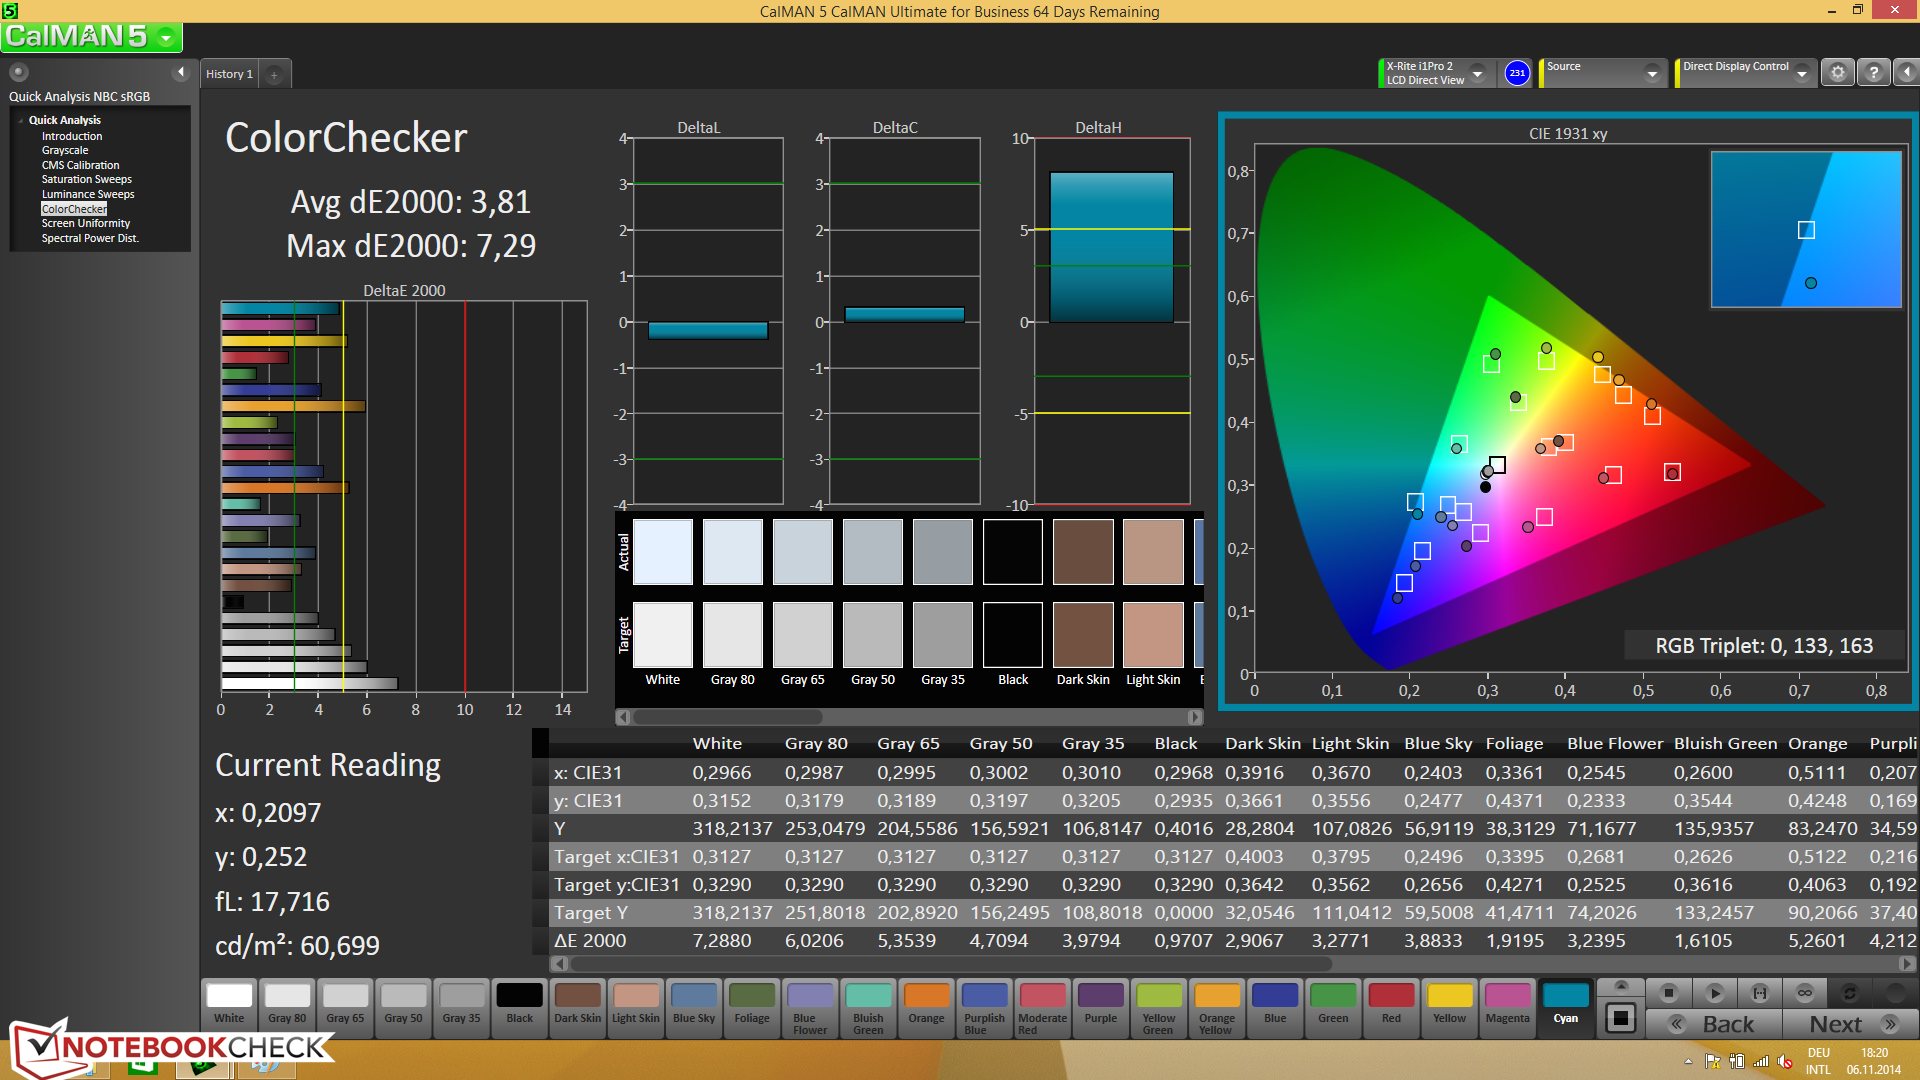Expand the Source dropdown

point(1651,74)
